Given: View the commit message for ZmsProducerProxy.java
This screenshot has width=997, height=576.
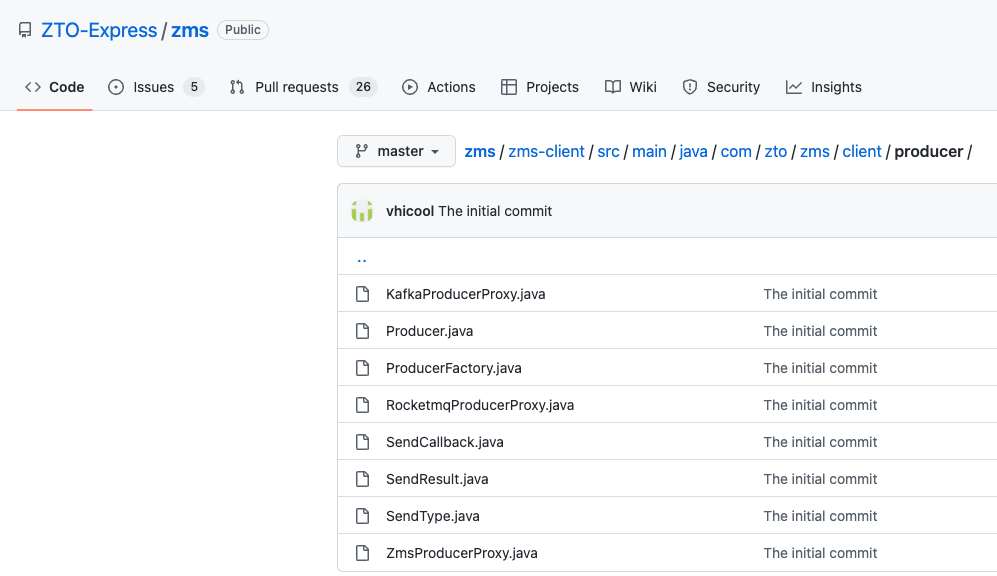Looking at the screenshot, I should tap(820, 553).
